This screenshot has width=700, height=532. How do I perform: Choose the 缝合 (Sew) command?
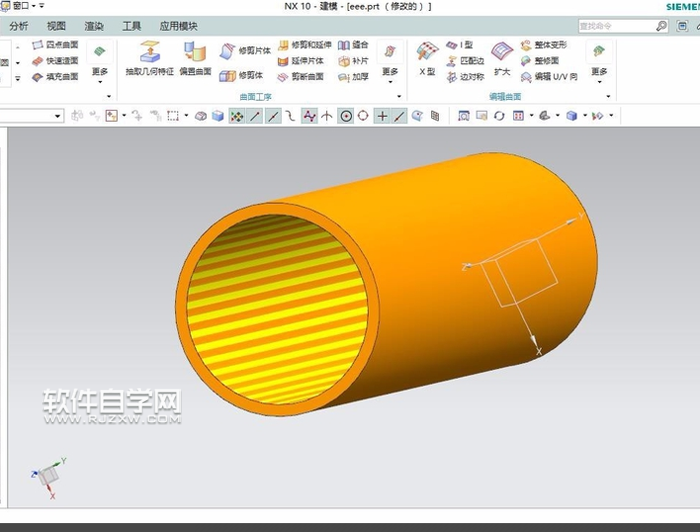353,45
